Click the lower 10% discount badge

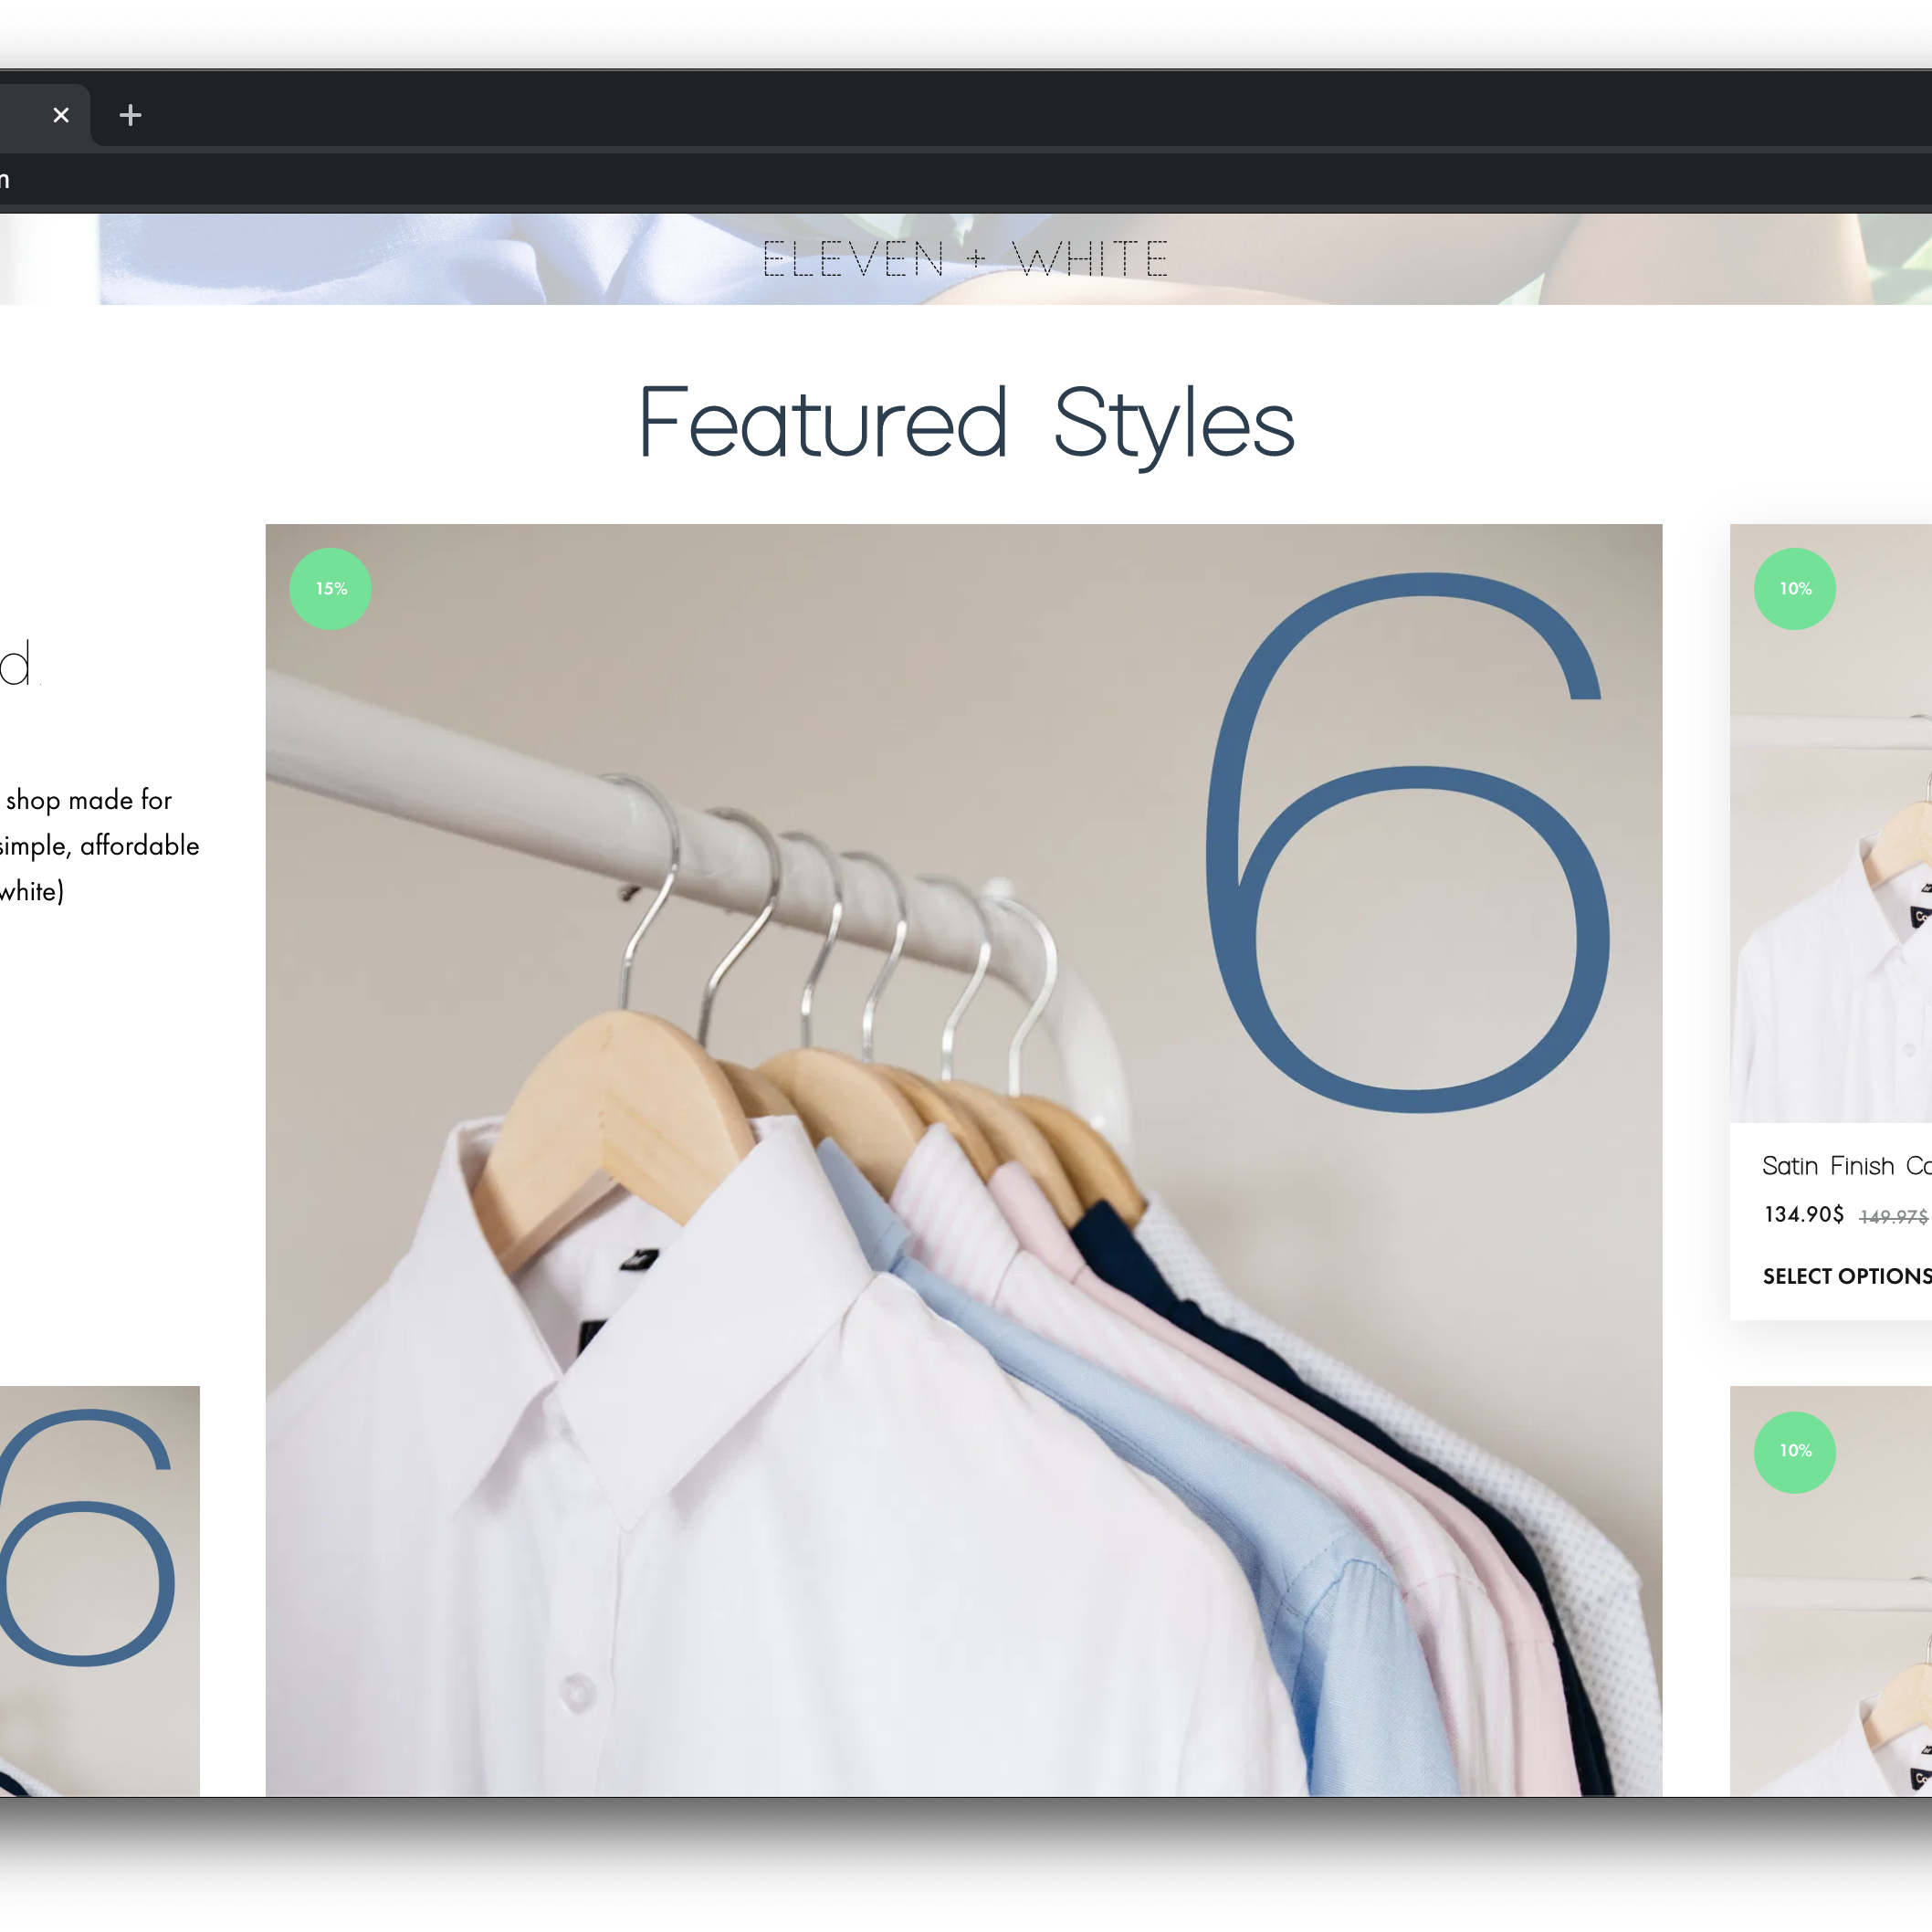click(1794, 1452)
